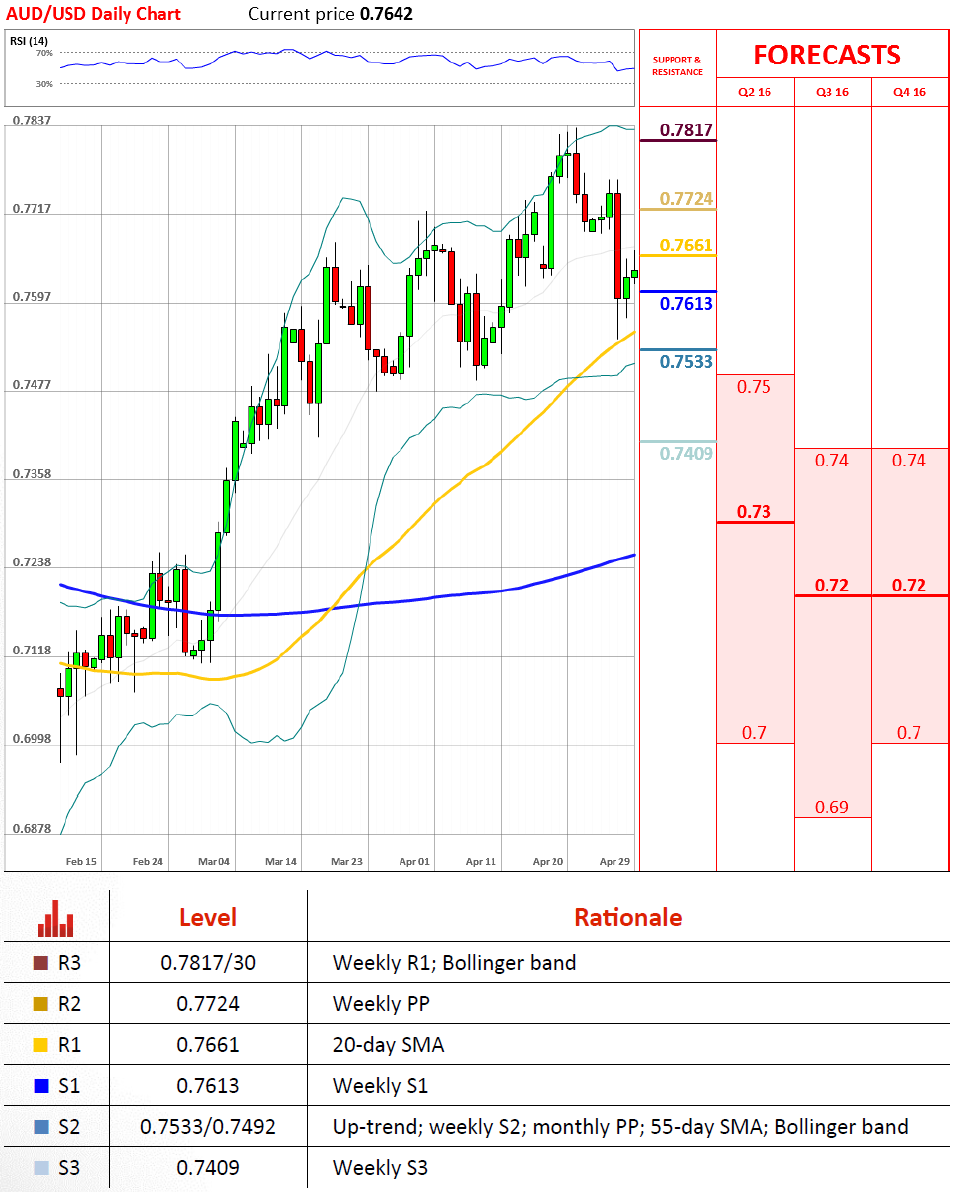Image resolution: width=957 pixels, height=1192 pixels.
Task: Click the 0.7477 price axis label
Action: point(32,385)
